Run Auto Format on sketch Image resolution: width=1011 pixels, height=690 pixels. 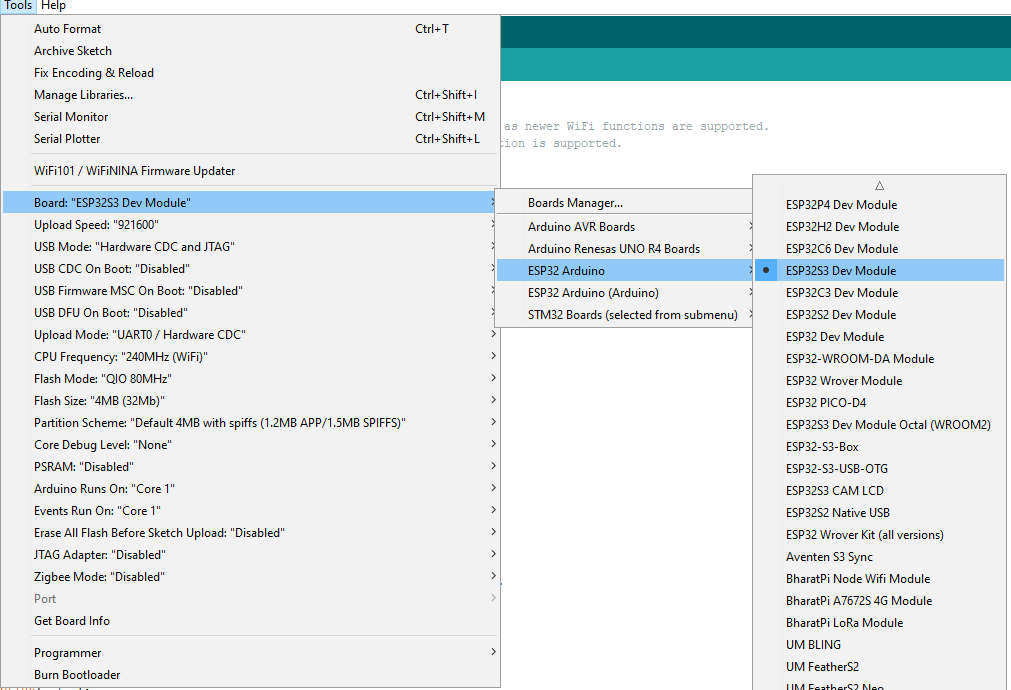click(67, 29)
